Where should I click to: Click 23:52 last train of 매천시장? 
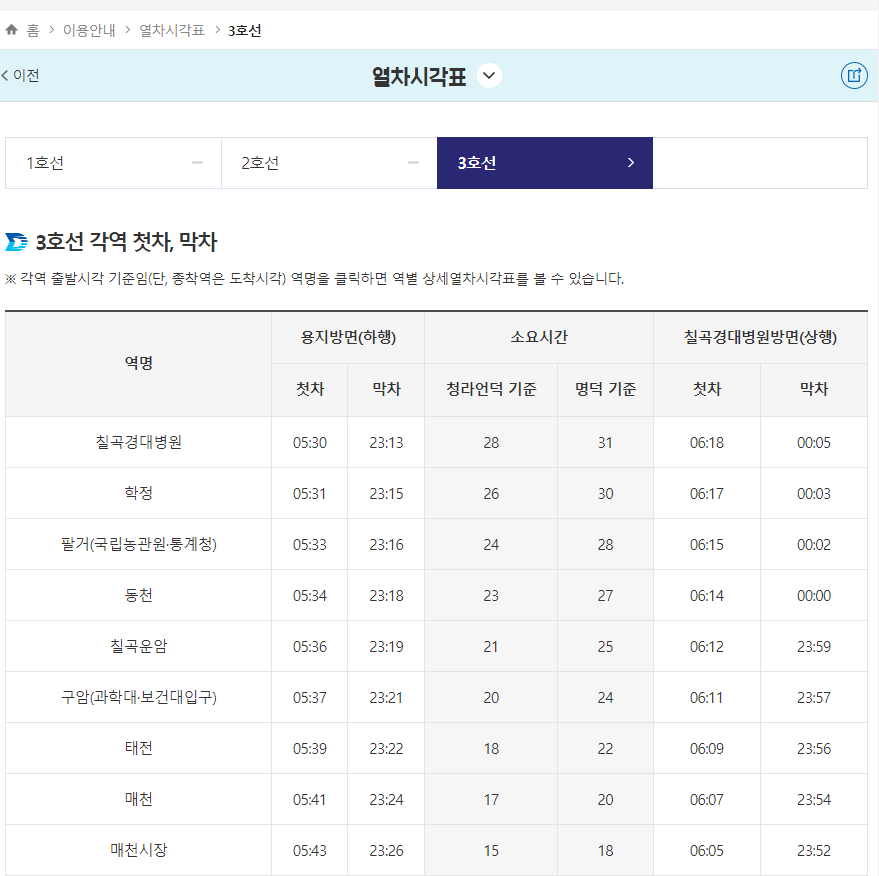pyautogui.click(x=814, y=851)
